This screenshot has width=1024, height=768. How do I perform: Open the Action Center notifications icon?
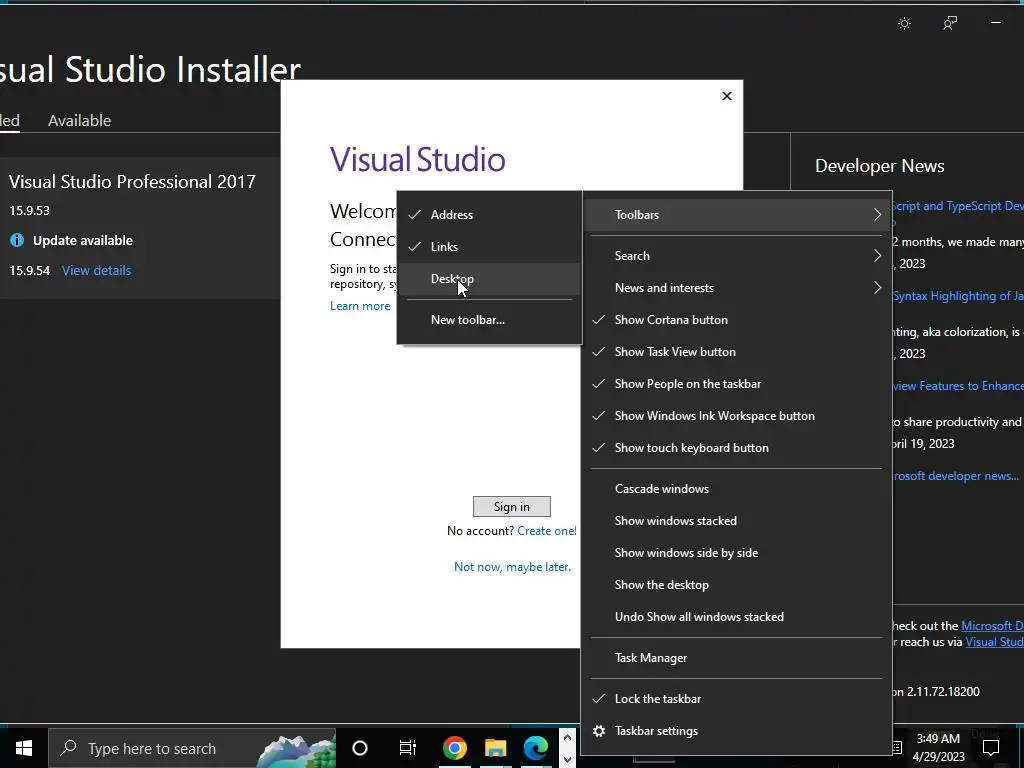[x=991, y=748]
